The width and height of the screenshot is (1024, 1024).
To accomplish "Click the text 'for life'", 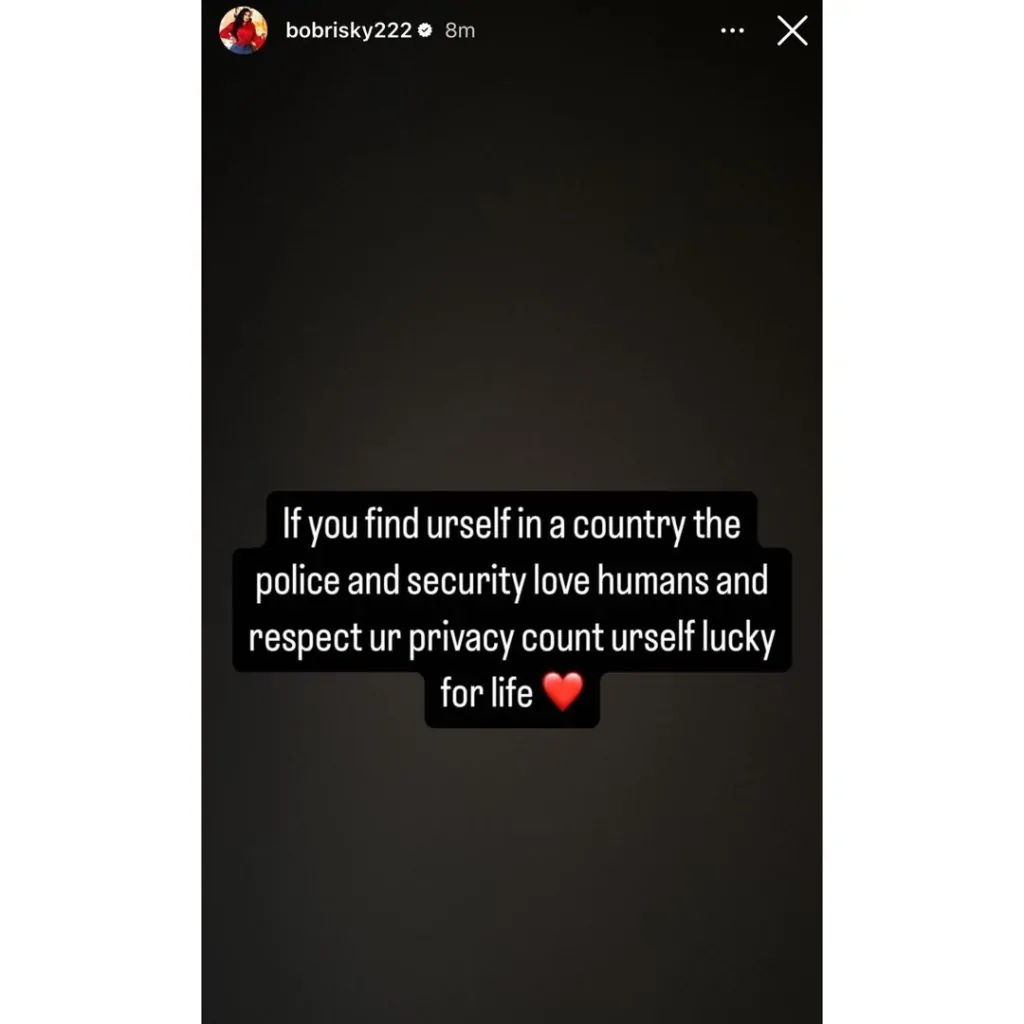I will (487, 692).
